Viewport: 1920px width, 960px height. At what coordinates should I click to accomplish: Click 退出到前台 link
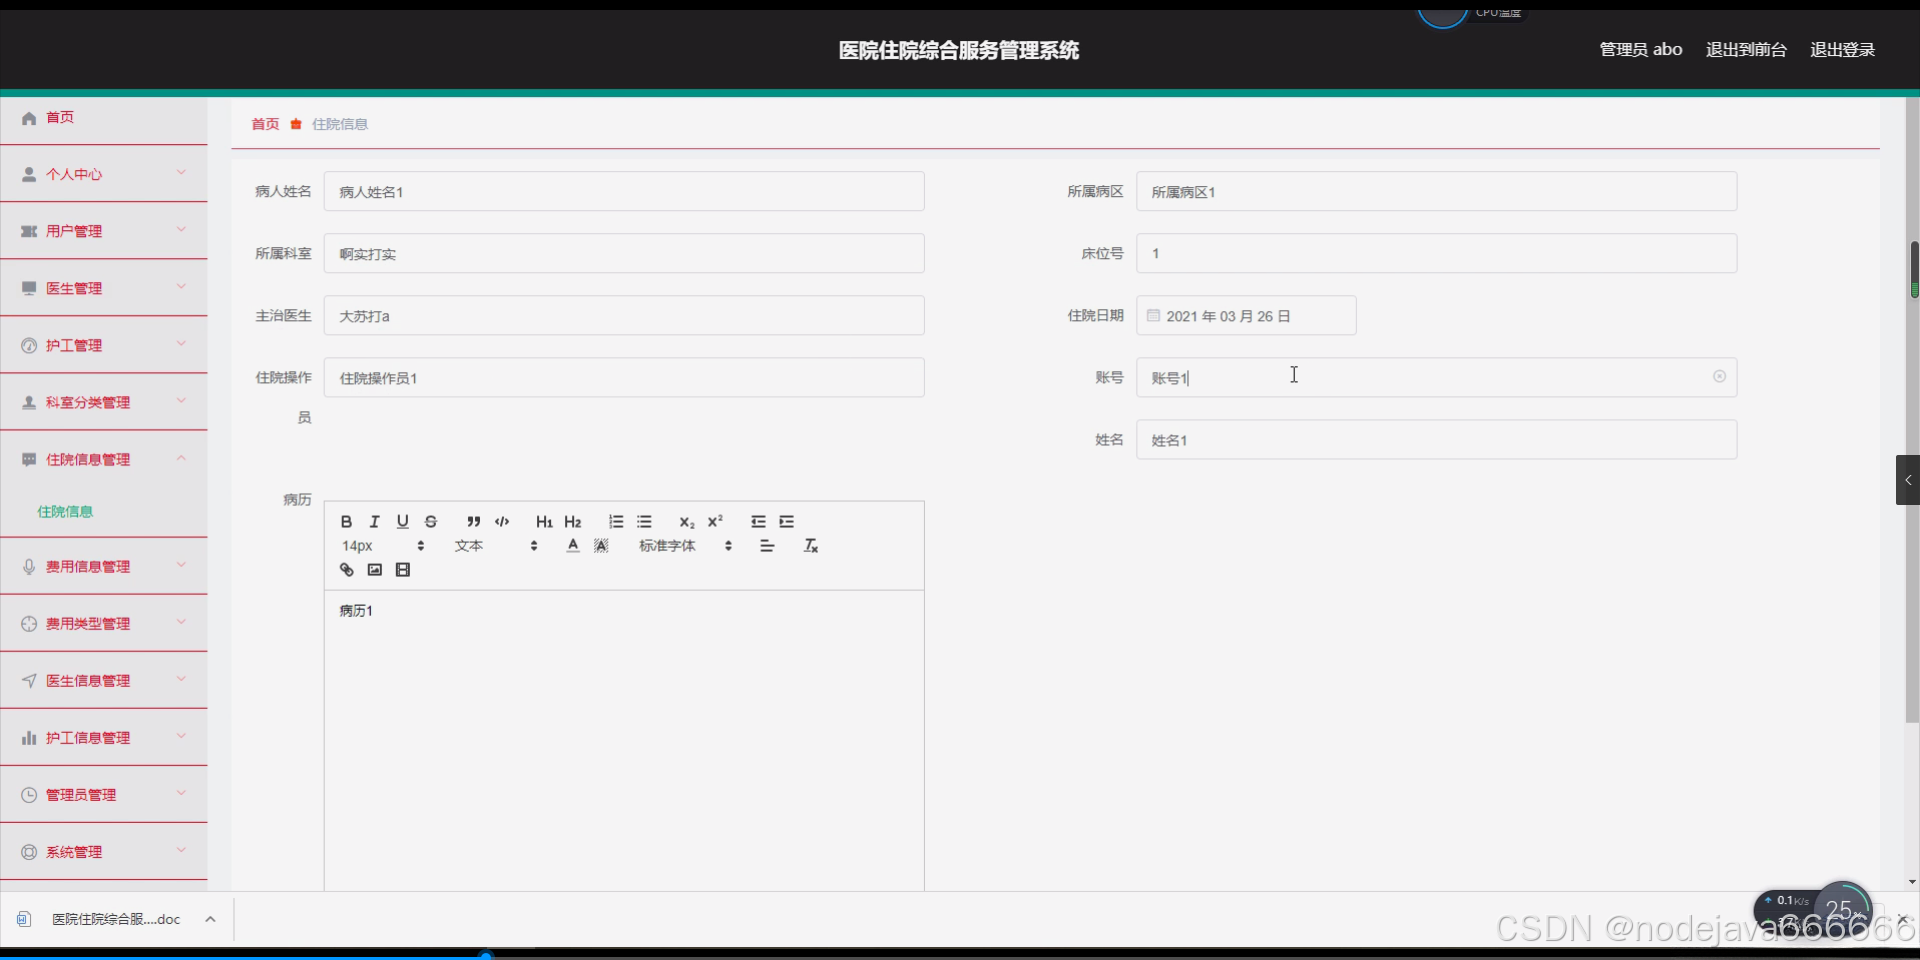(x=1746, y=50)
